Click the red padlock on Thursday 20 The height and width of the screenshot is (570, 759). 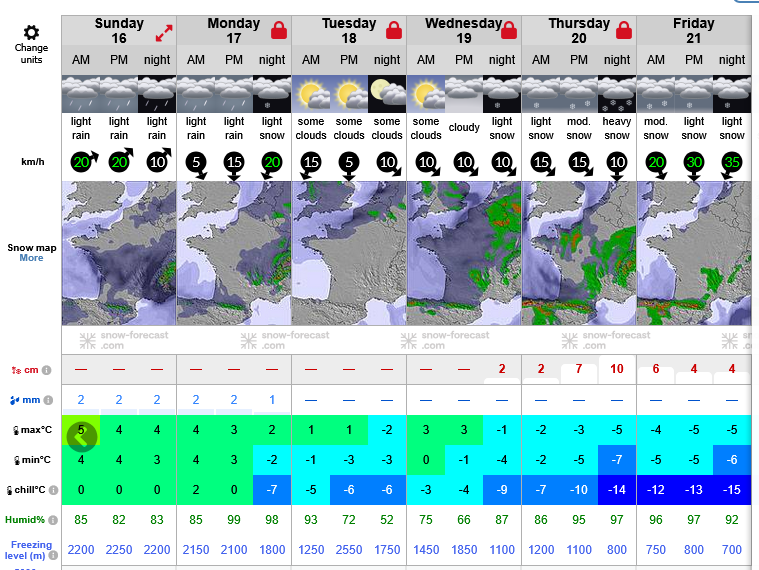coord(624,30)
